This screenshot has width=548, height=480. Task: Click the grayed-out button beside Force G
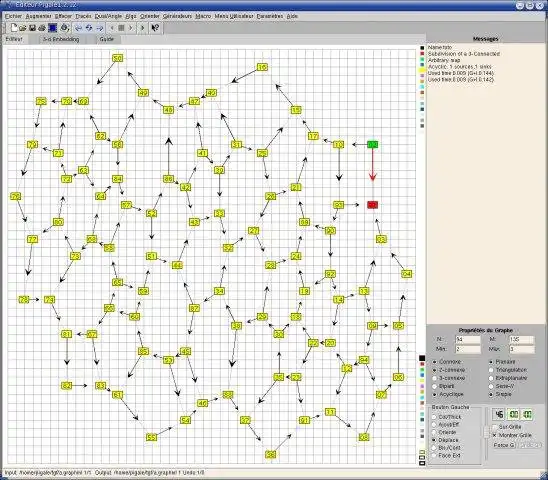[529, 445]
